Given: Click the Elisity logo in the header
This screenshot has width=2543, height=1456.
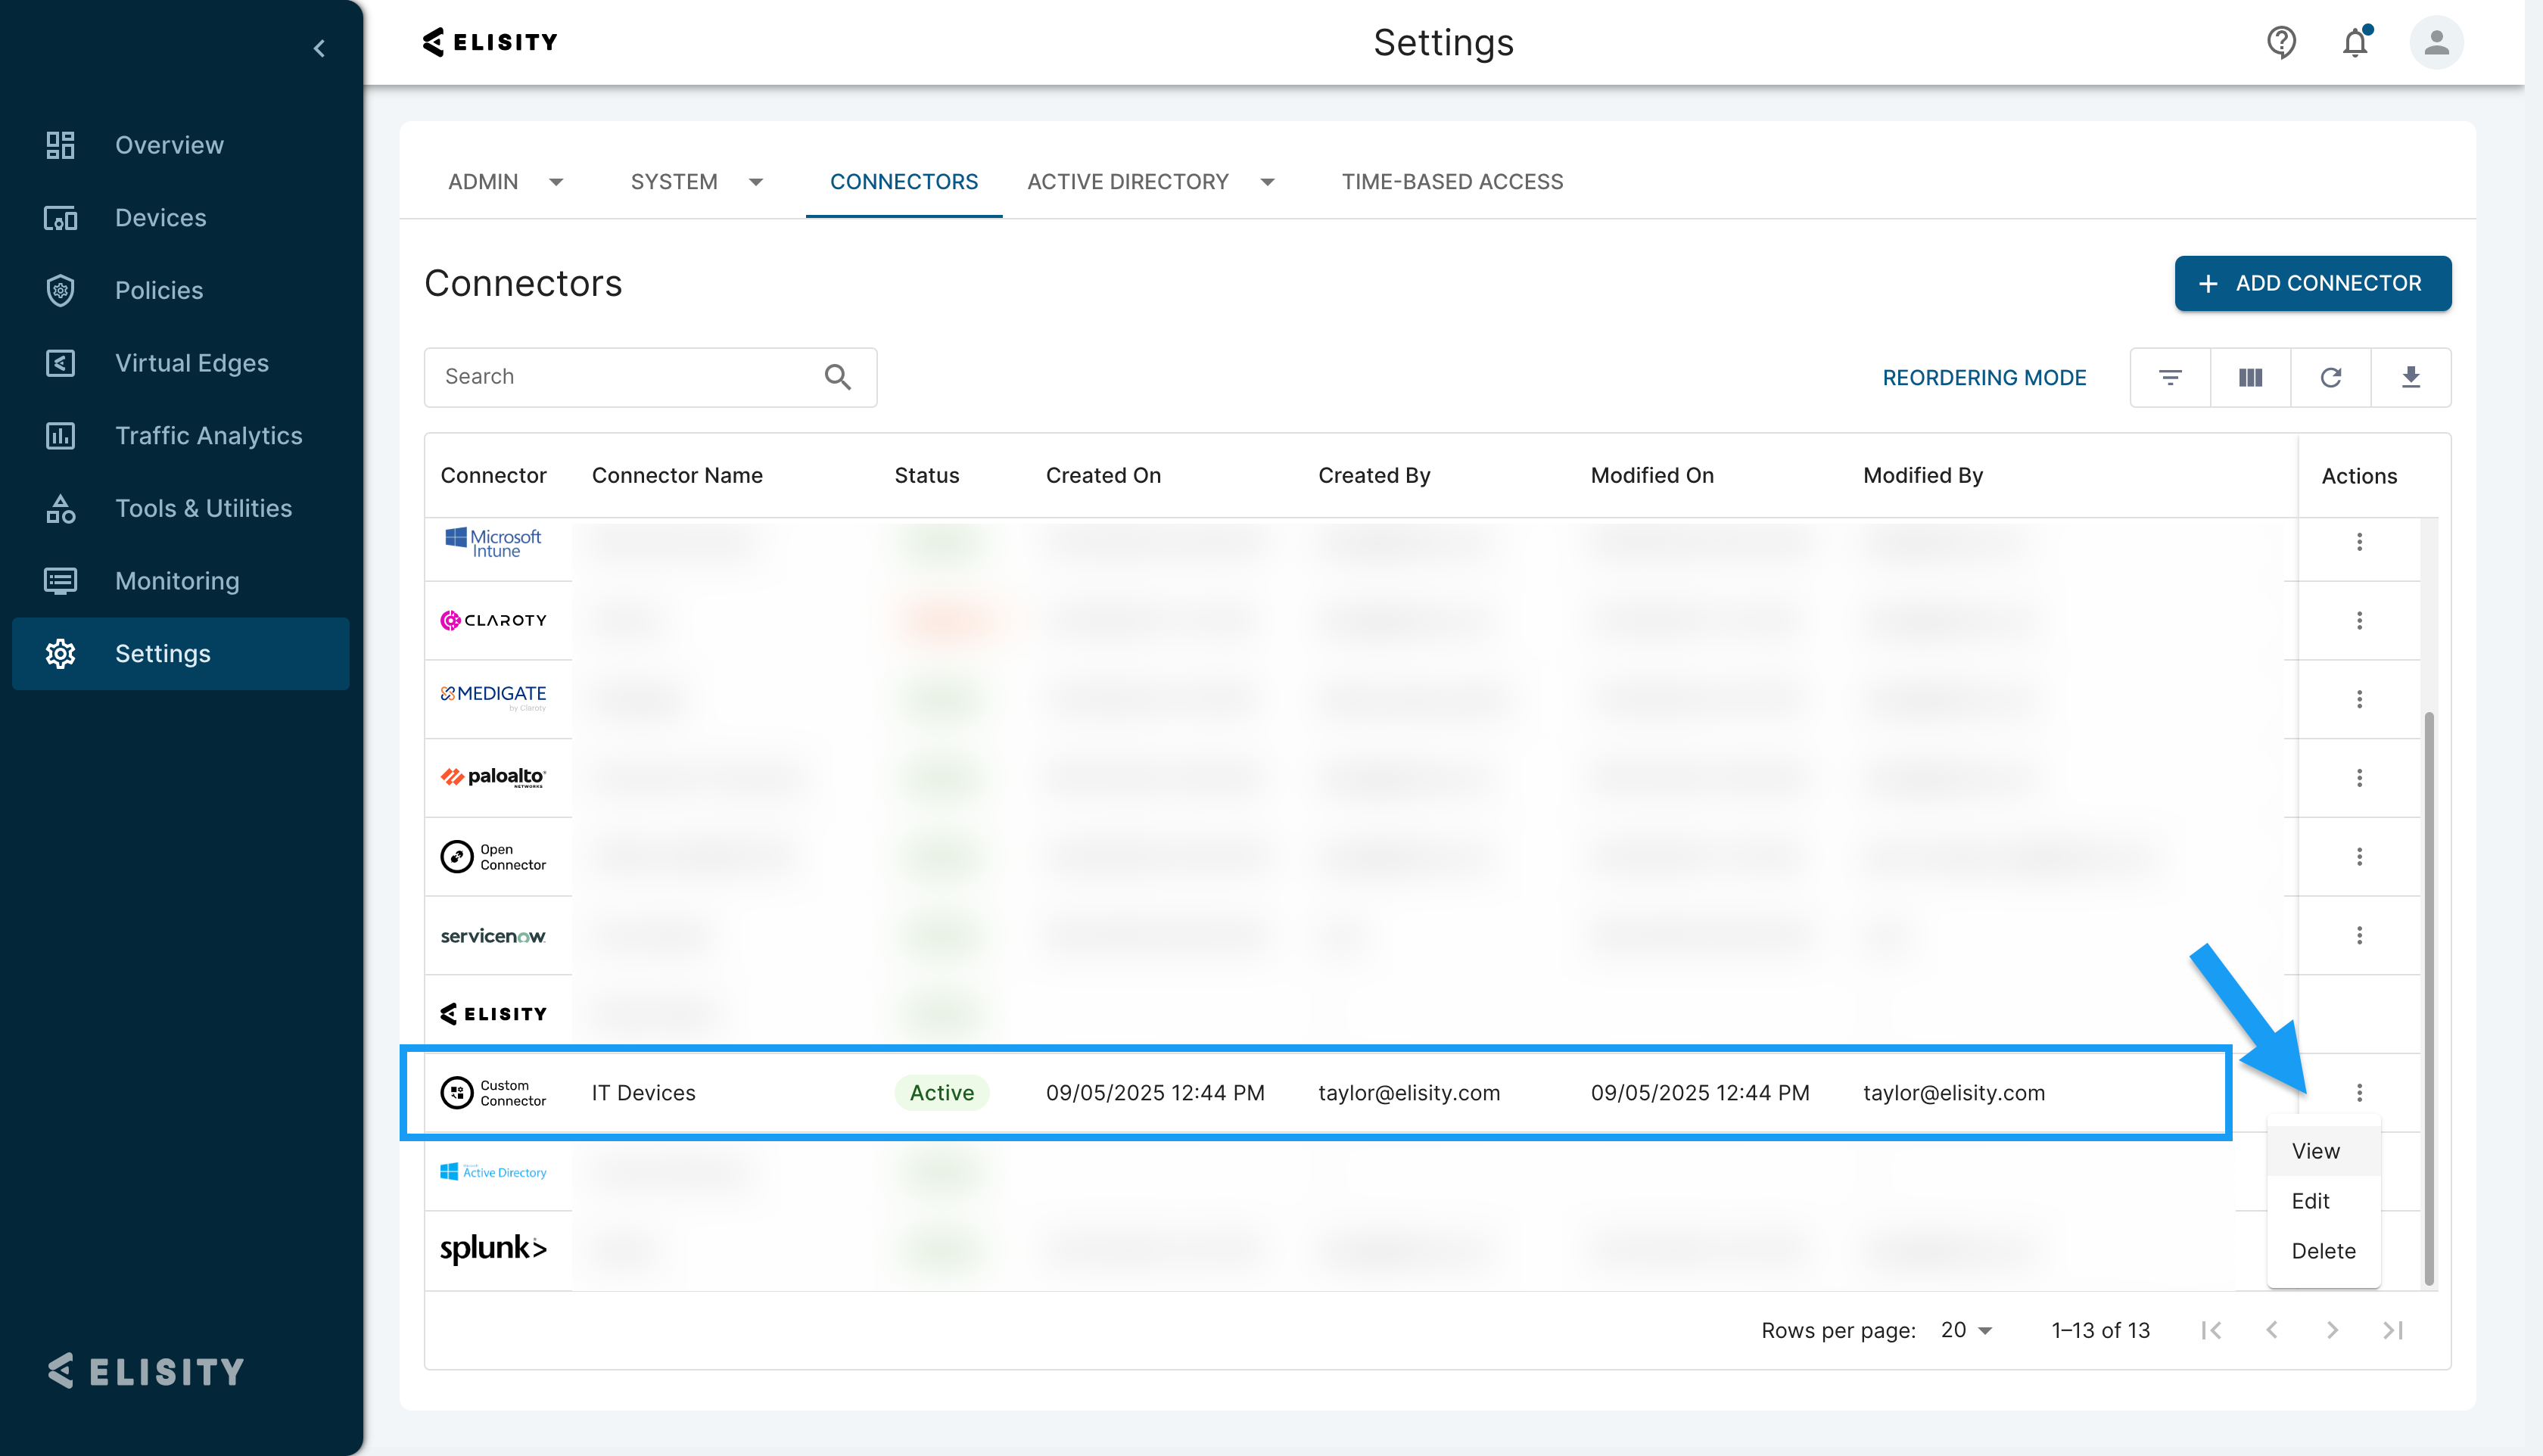Looking at the screenshot, I should coord(490,42).
